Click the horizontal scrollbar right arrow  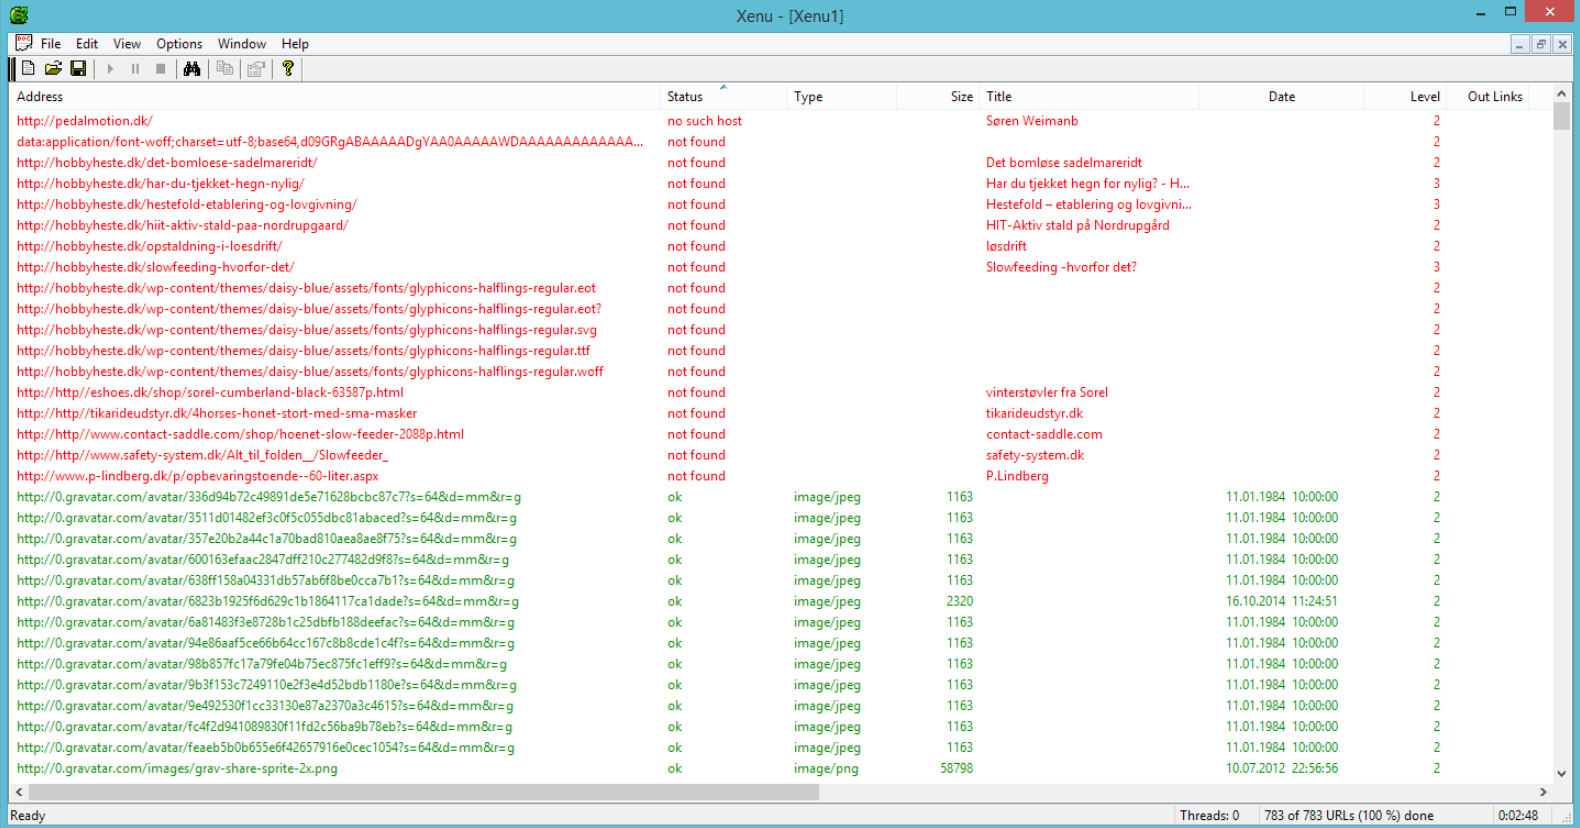tap(1543, 792)
